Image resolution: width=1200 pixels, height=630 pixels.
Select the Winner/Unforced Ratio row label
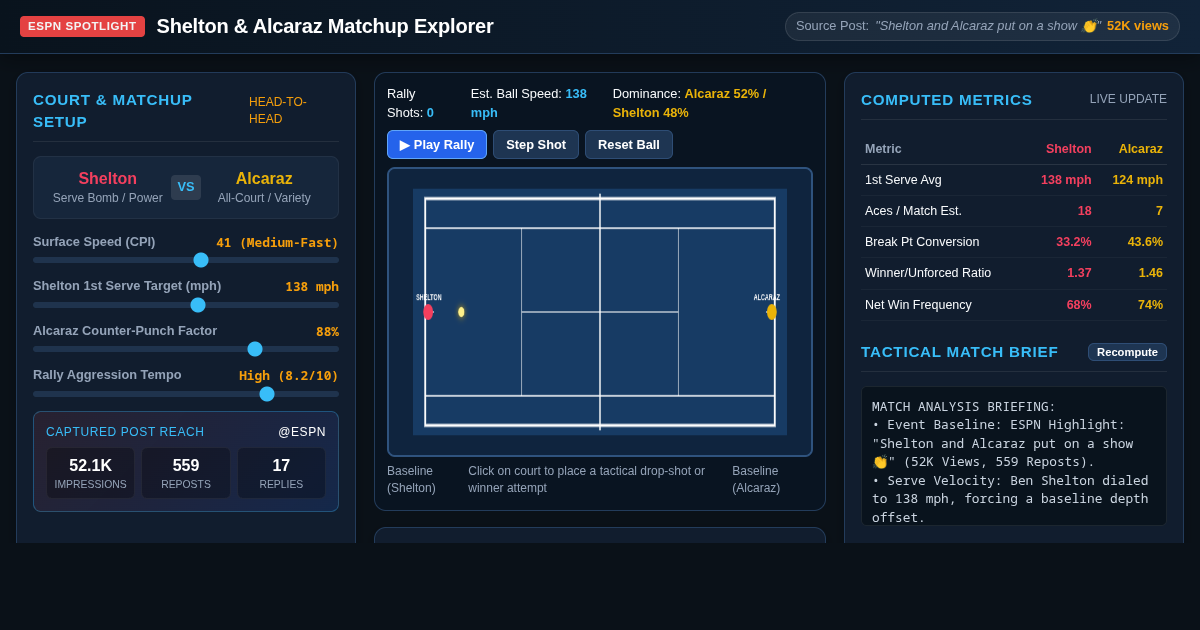[x=928, y=273]
